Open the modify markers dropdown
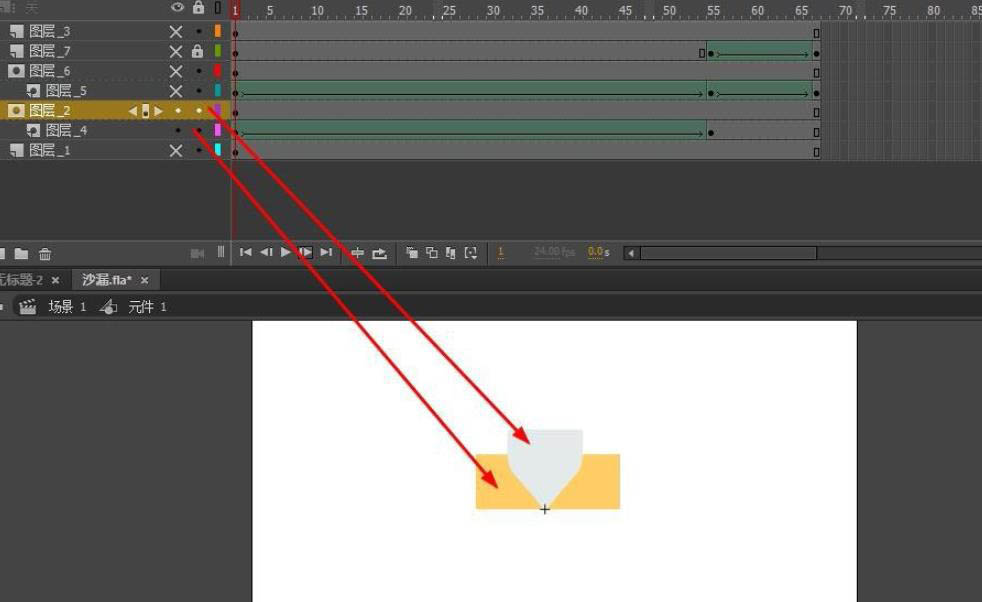The width and height of the screenshot is (982, 602). coord(471,252)
